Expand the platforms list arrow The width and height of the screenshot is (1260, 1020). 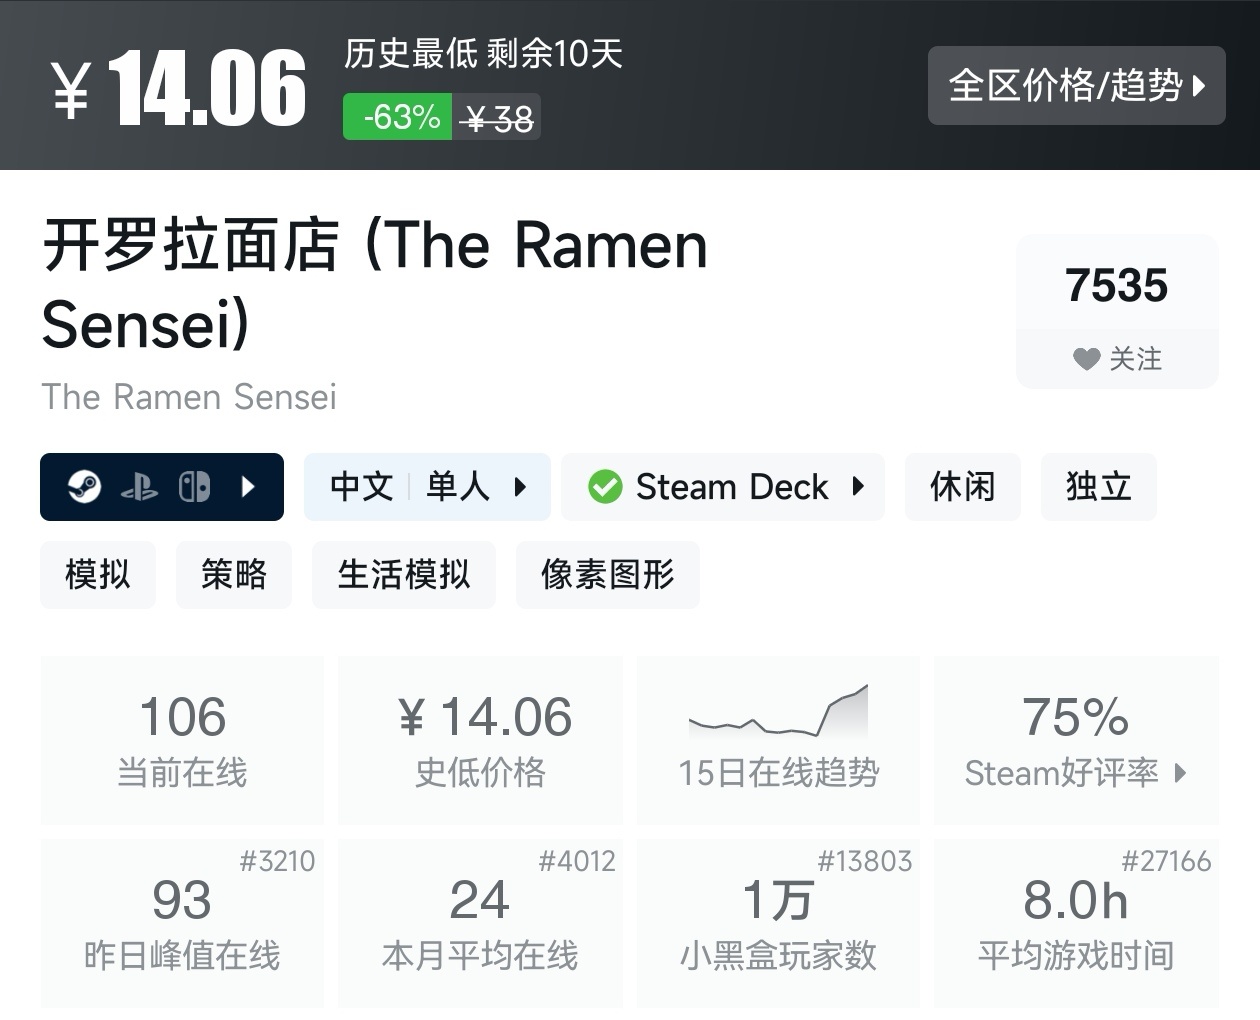coord(249,487)
